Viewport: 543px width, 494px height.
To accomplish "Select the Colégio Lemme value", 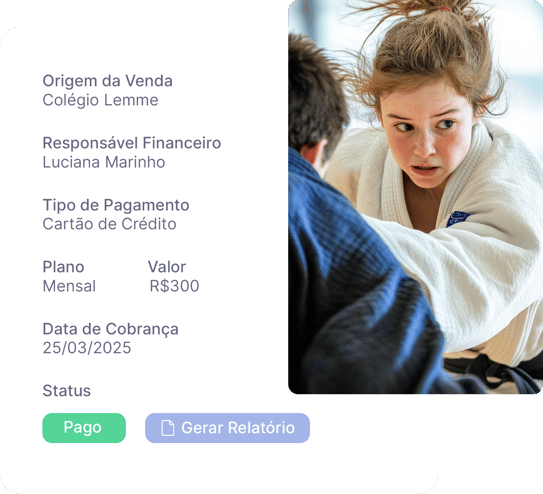I will coord(100,100).
